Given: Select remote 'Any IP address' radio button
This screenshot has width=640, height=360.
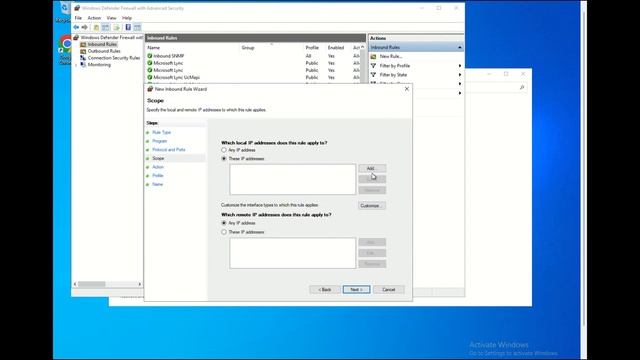Looking at the screenshot, I should pos(224,223).
